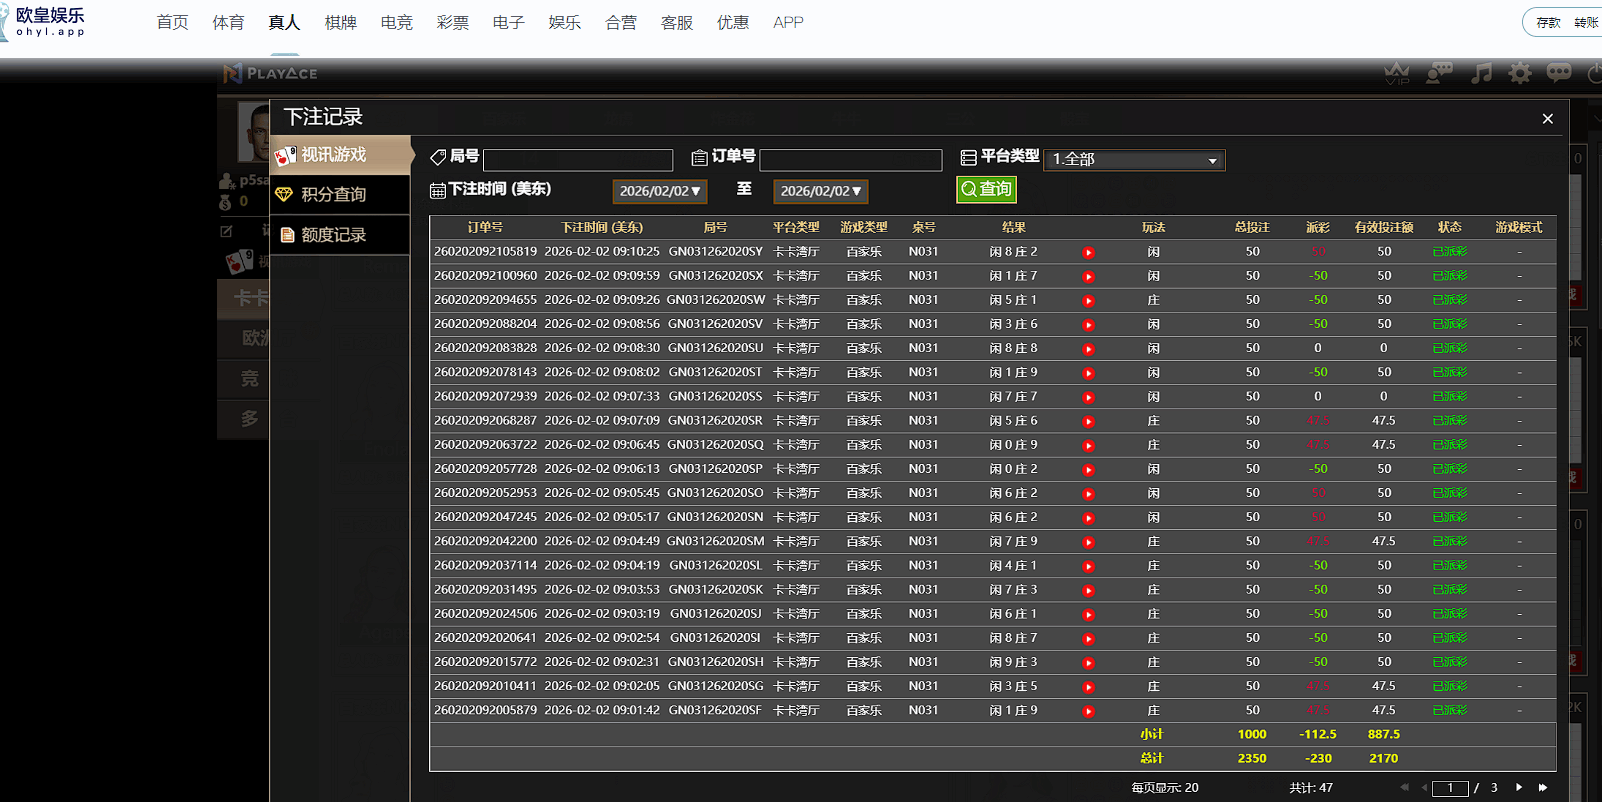Click the music note icon
This screenshot has height=802, width=1602.
coord(1481,73)
